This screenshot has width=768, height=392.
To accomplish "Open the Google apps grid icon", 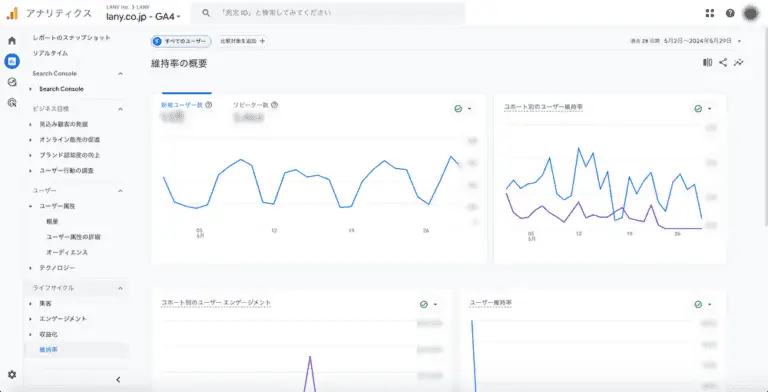I will coord(710,13).
